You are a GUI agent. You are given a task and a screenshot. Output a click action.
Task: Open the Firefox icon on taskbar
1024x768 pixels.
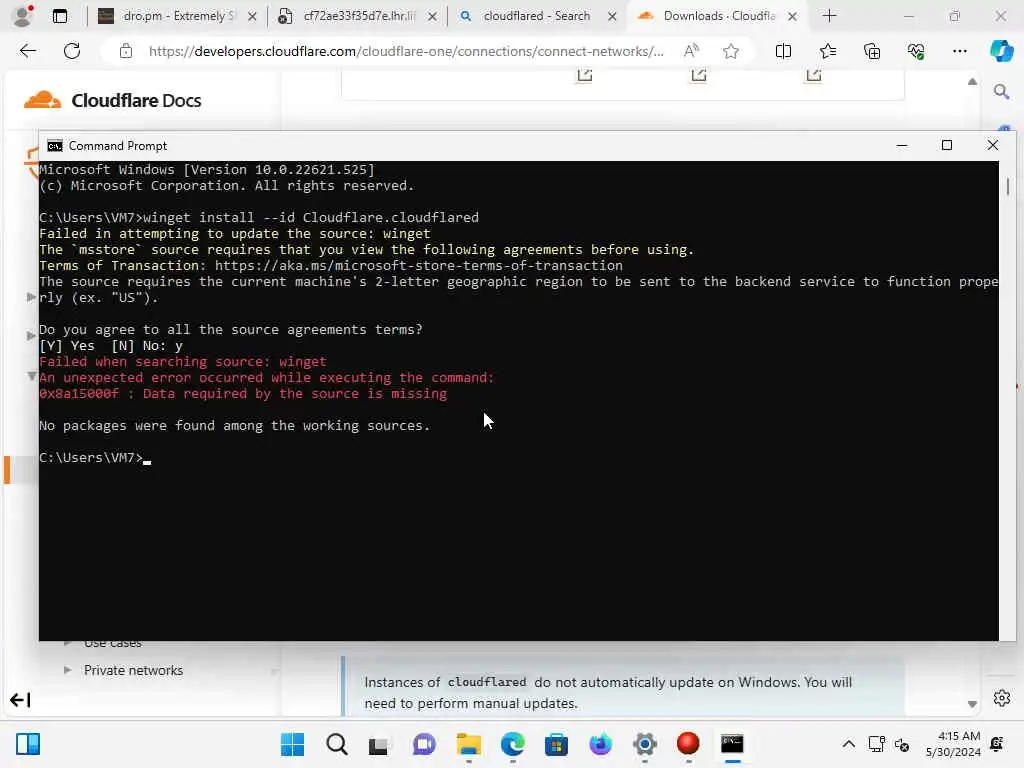pos(600,744)
